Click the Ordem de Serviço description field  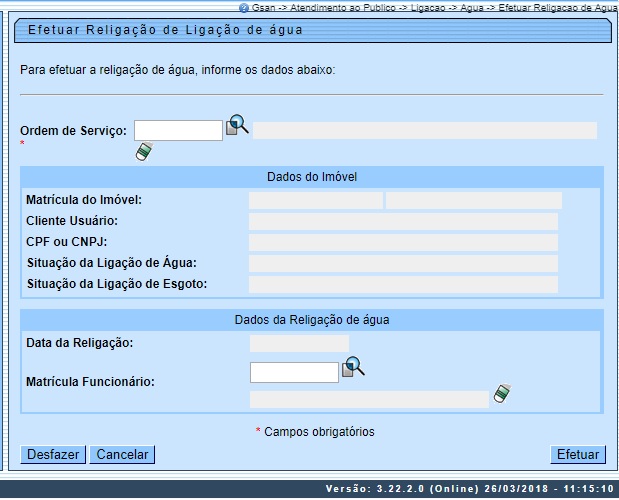coord(424,130)
